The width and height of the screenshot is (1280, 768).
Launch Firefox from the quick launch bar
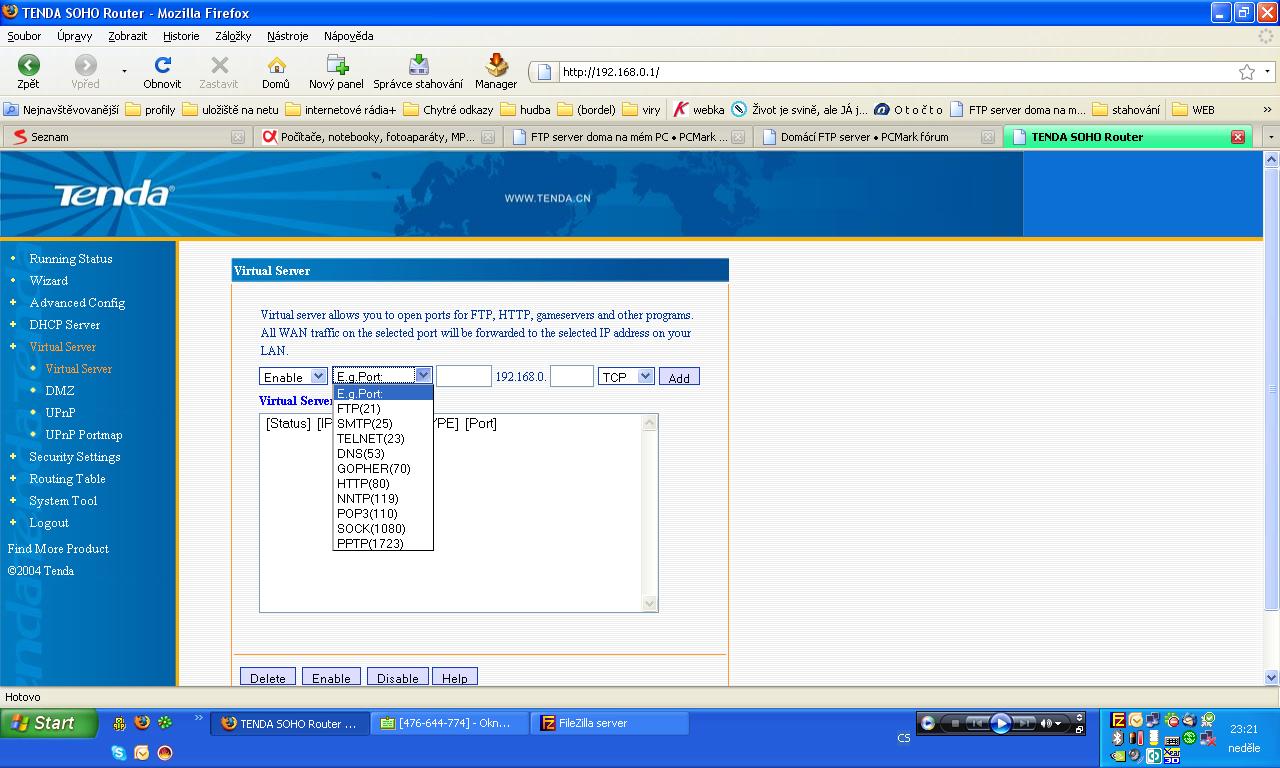point(142,722)
